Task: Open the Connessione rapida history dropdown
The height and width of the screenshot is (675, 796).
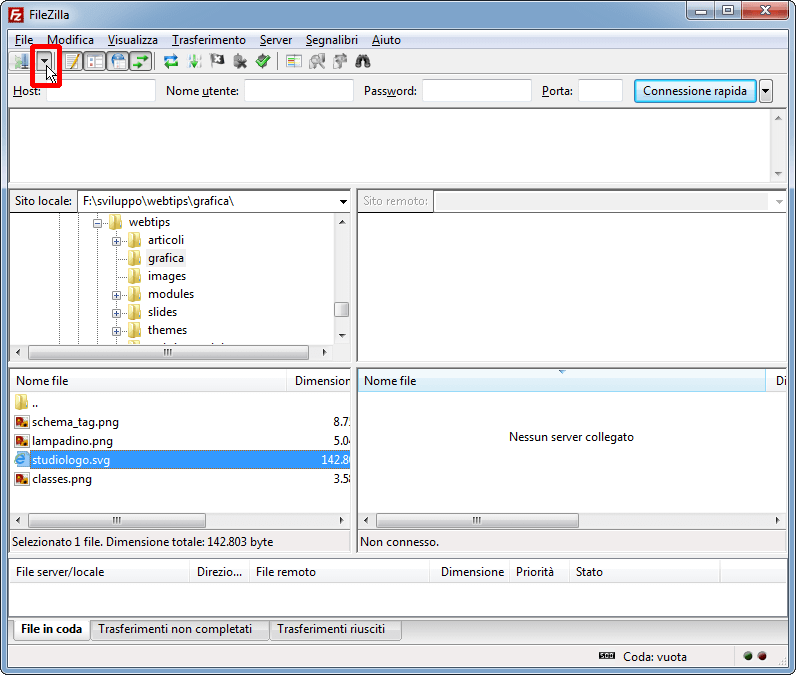Action: pyautogui.click(x=766, y=91)
